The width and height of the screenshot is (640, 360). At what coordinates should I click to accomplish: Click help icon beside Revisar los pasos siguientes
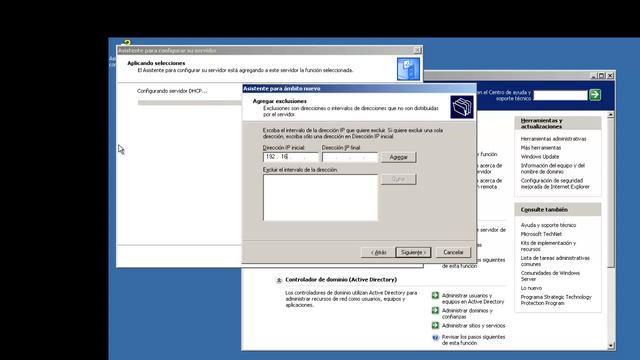pyautogui.click(x=435, y=338)
